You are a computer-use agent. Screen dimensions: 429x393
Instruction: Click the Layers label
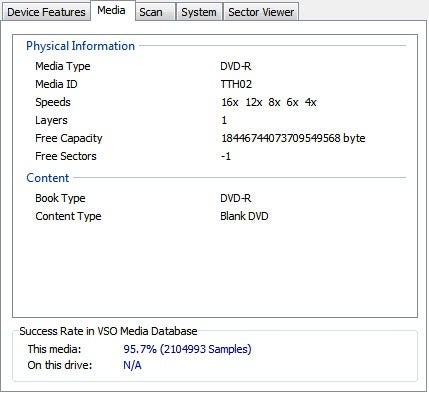[x=51, y=120]
